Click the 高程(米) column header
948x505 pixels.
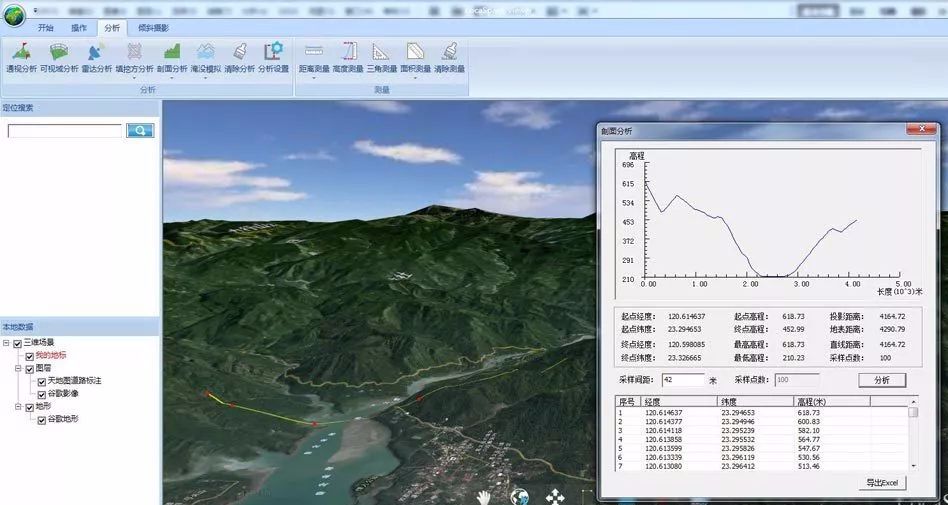pos(832,402)
